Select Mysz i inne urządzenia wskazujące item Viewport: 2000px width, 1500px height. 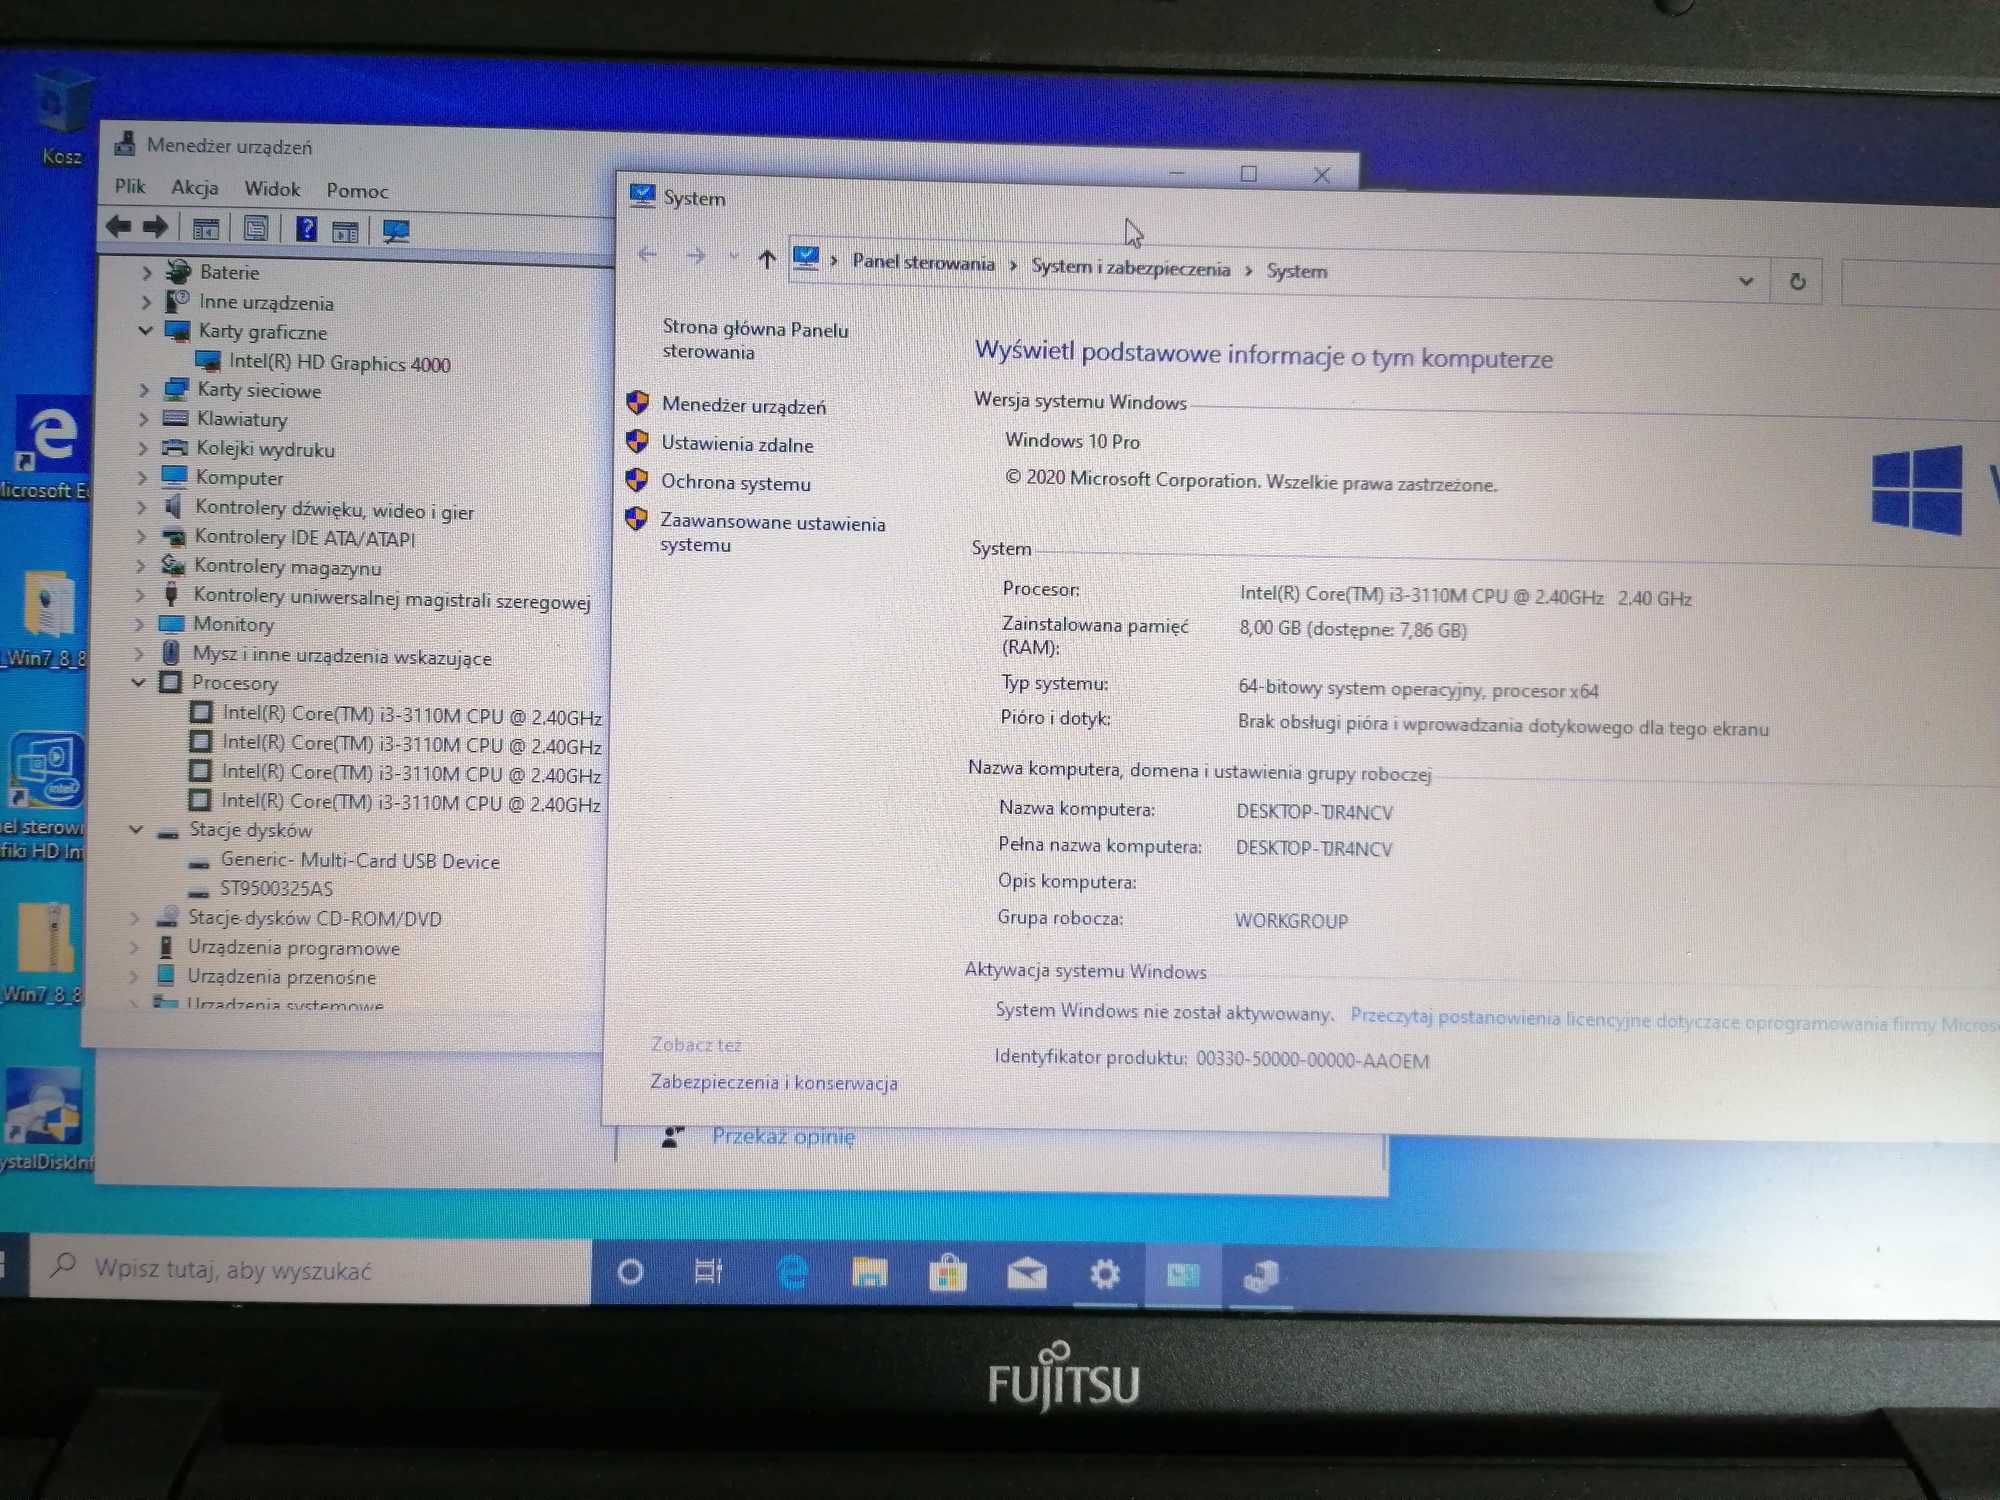pyautogui.click(x=341, y=656)
